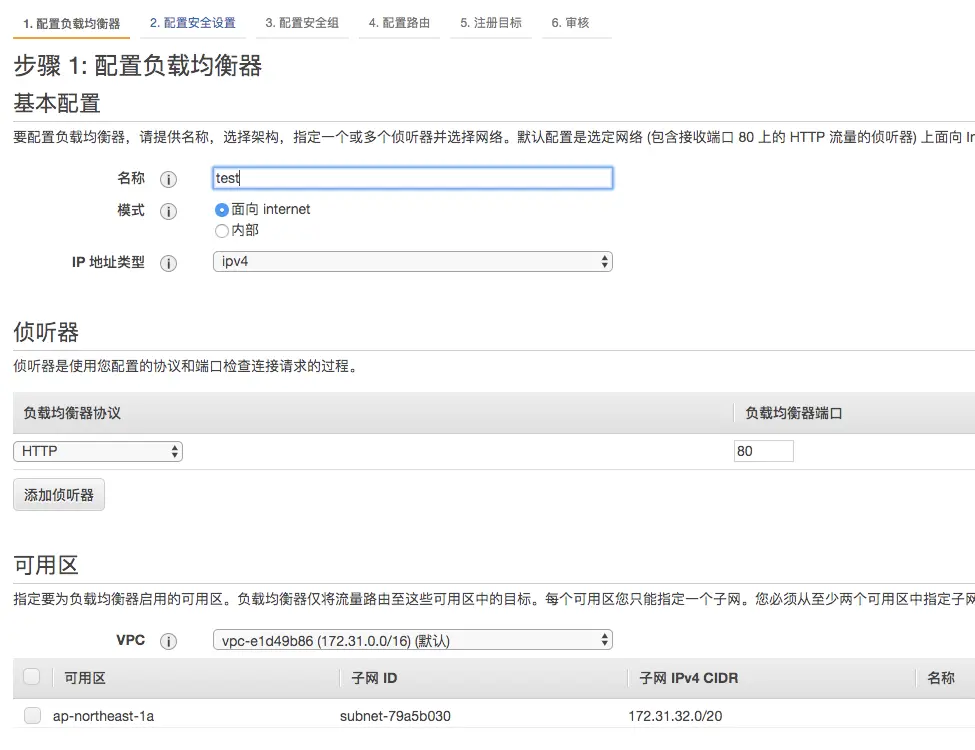Go to tab 2. 配置安全设置
The width and height of the screenshot is (975, 750).
(x=193, y=23)
